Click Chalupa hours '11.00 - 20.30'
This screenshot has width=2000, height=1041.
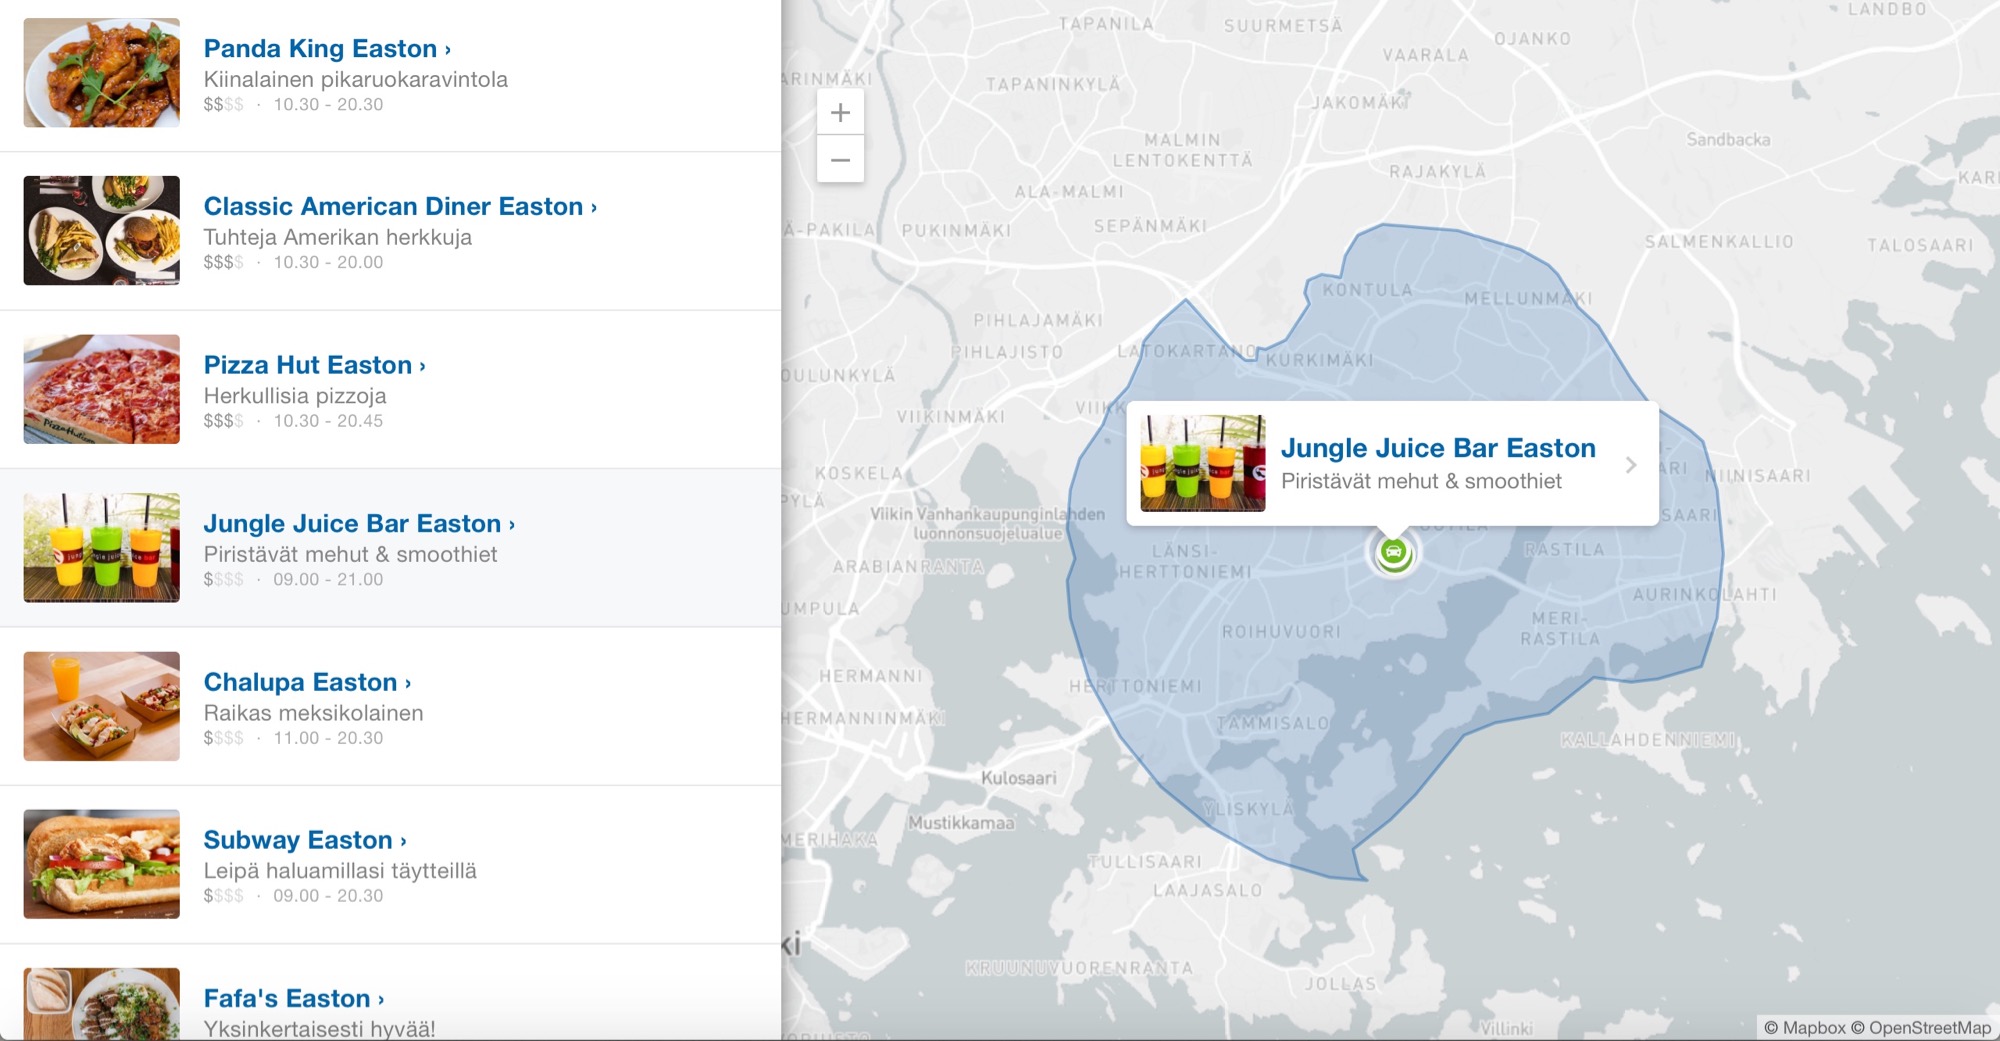click(328, 738)
